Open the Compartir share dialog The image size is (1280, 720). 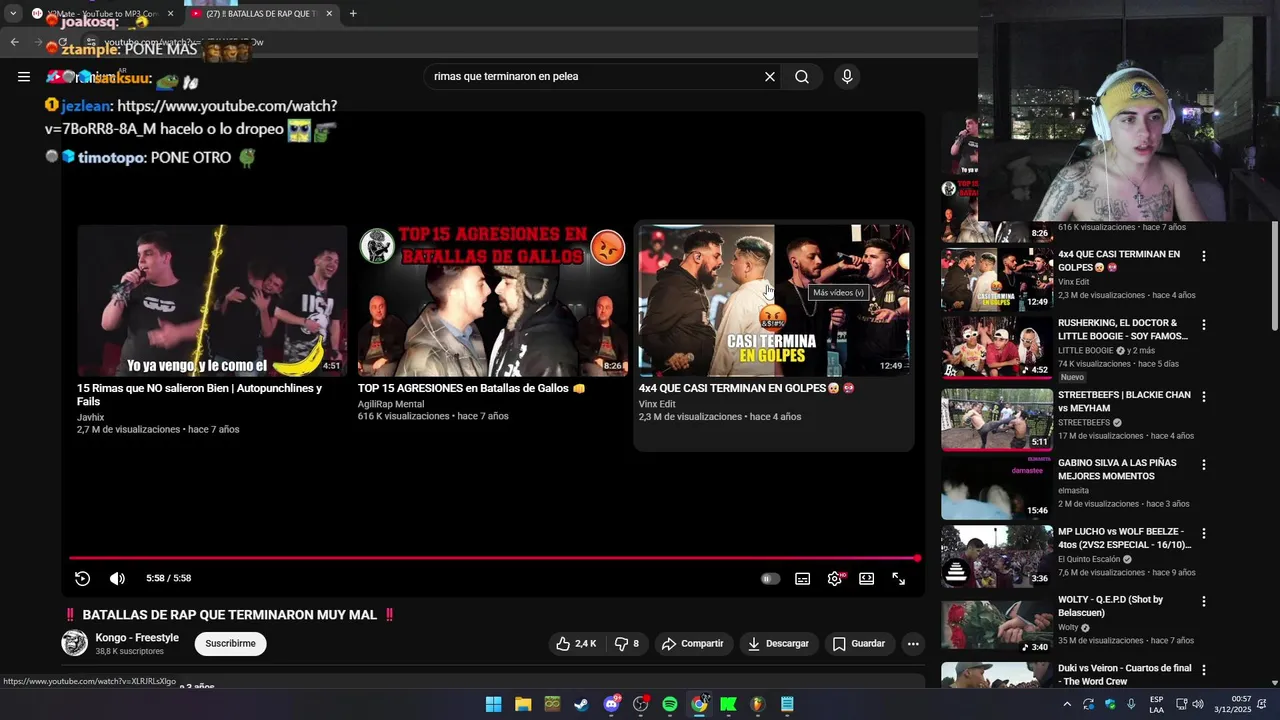693,644
